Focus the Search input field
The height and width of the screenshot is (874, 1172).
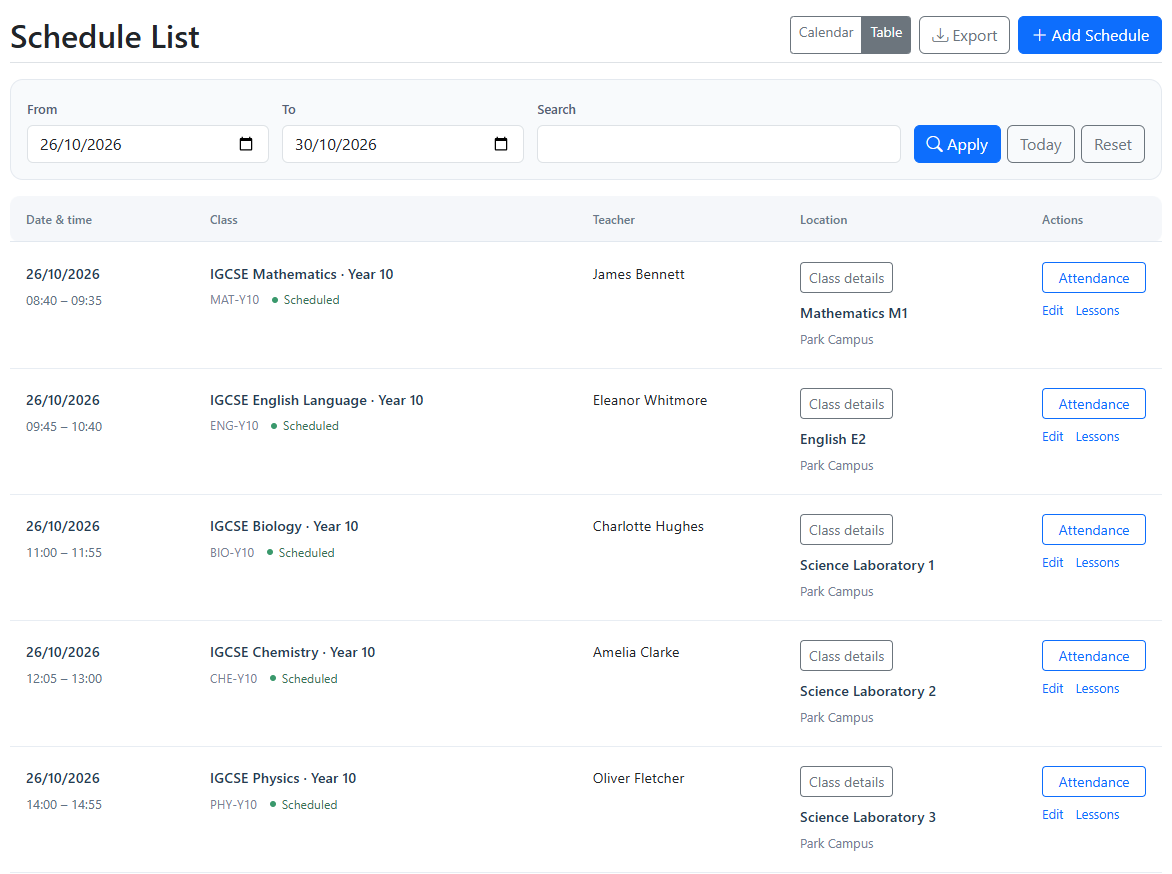(718, 144)
